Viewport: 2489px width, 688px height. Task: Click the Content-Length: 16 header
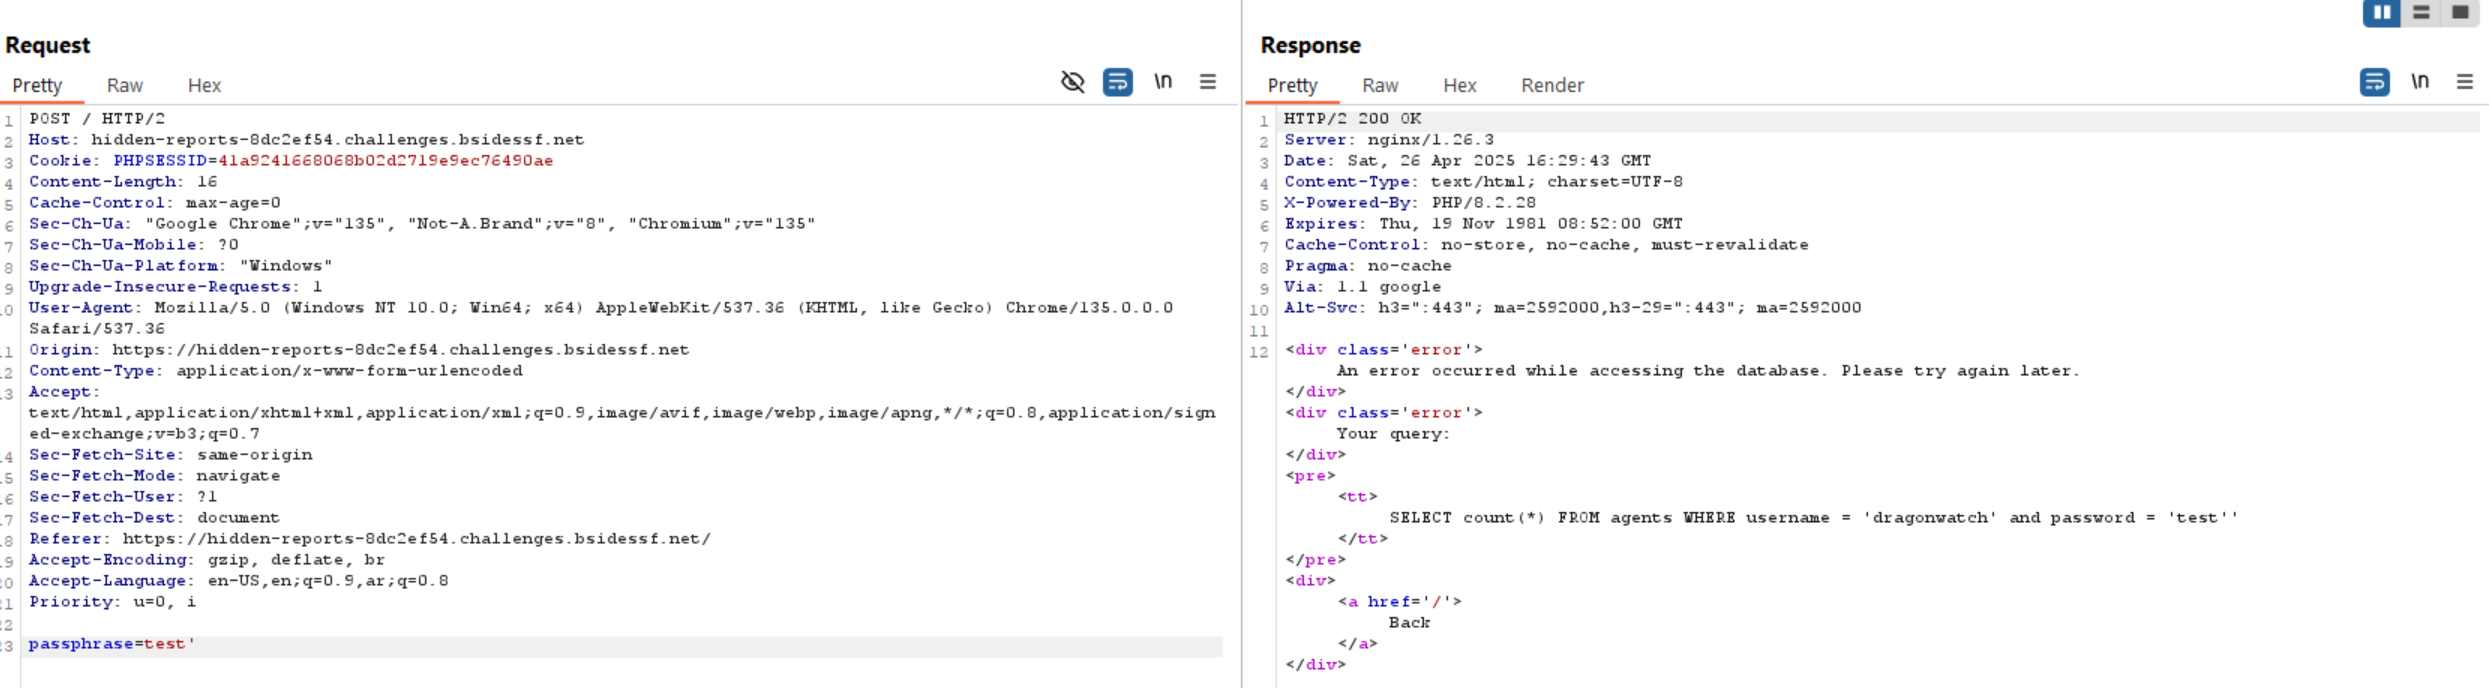[123, 182]
